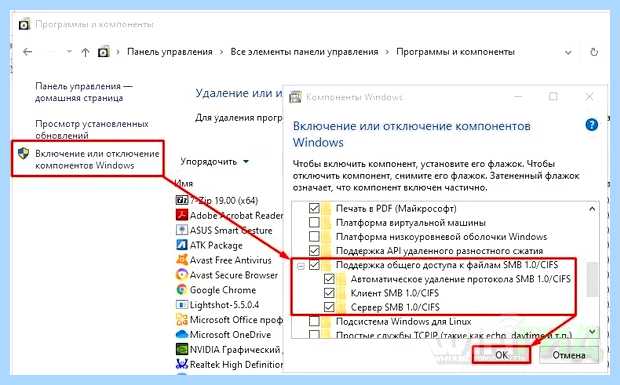Confirm with the OK button

(x=501, y=355)
